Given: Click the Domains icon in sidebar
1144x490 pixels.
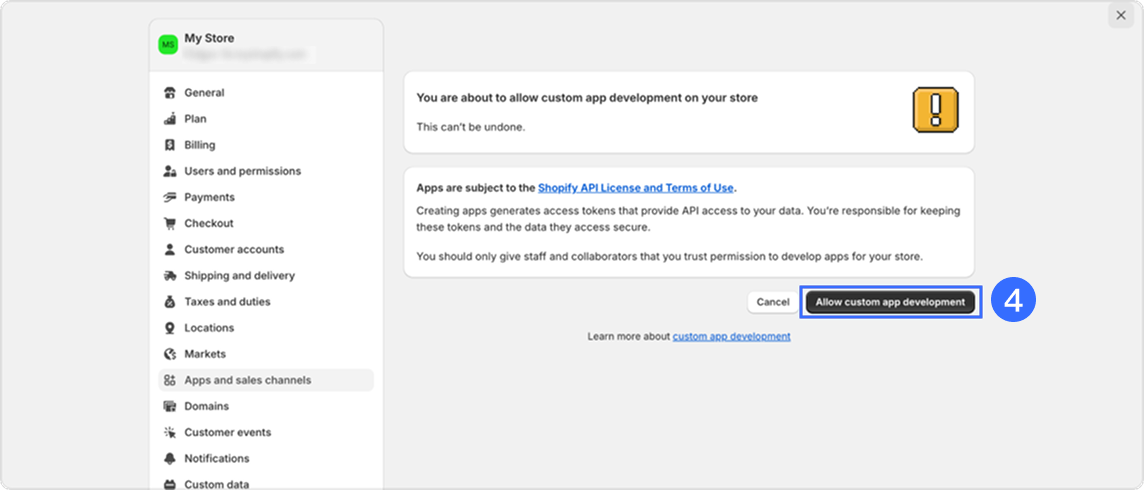Looking at the screenshot, I should coord(170,406).
